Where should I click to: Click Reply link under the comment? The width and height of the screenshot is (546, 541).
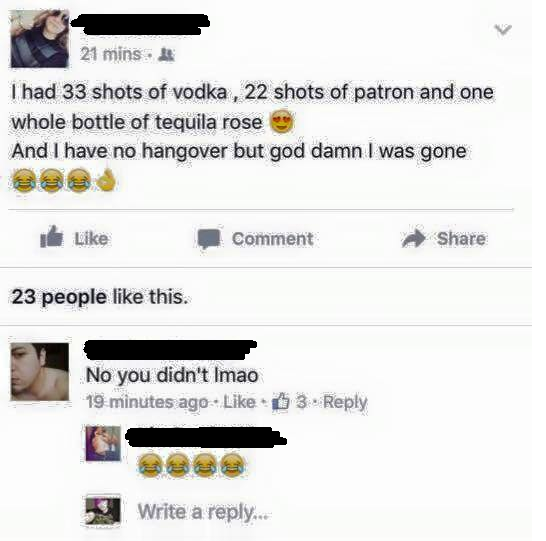click(345, 403)
